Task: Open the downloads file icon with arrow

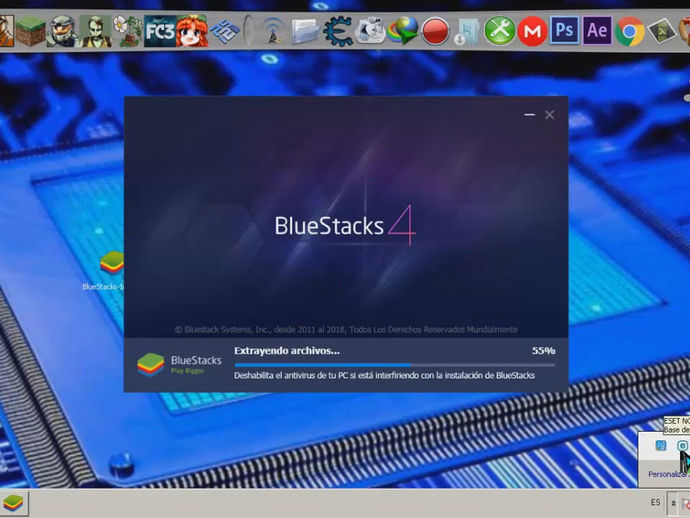Action: (467, 31)
